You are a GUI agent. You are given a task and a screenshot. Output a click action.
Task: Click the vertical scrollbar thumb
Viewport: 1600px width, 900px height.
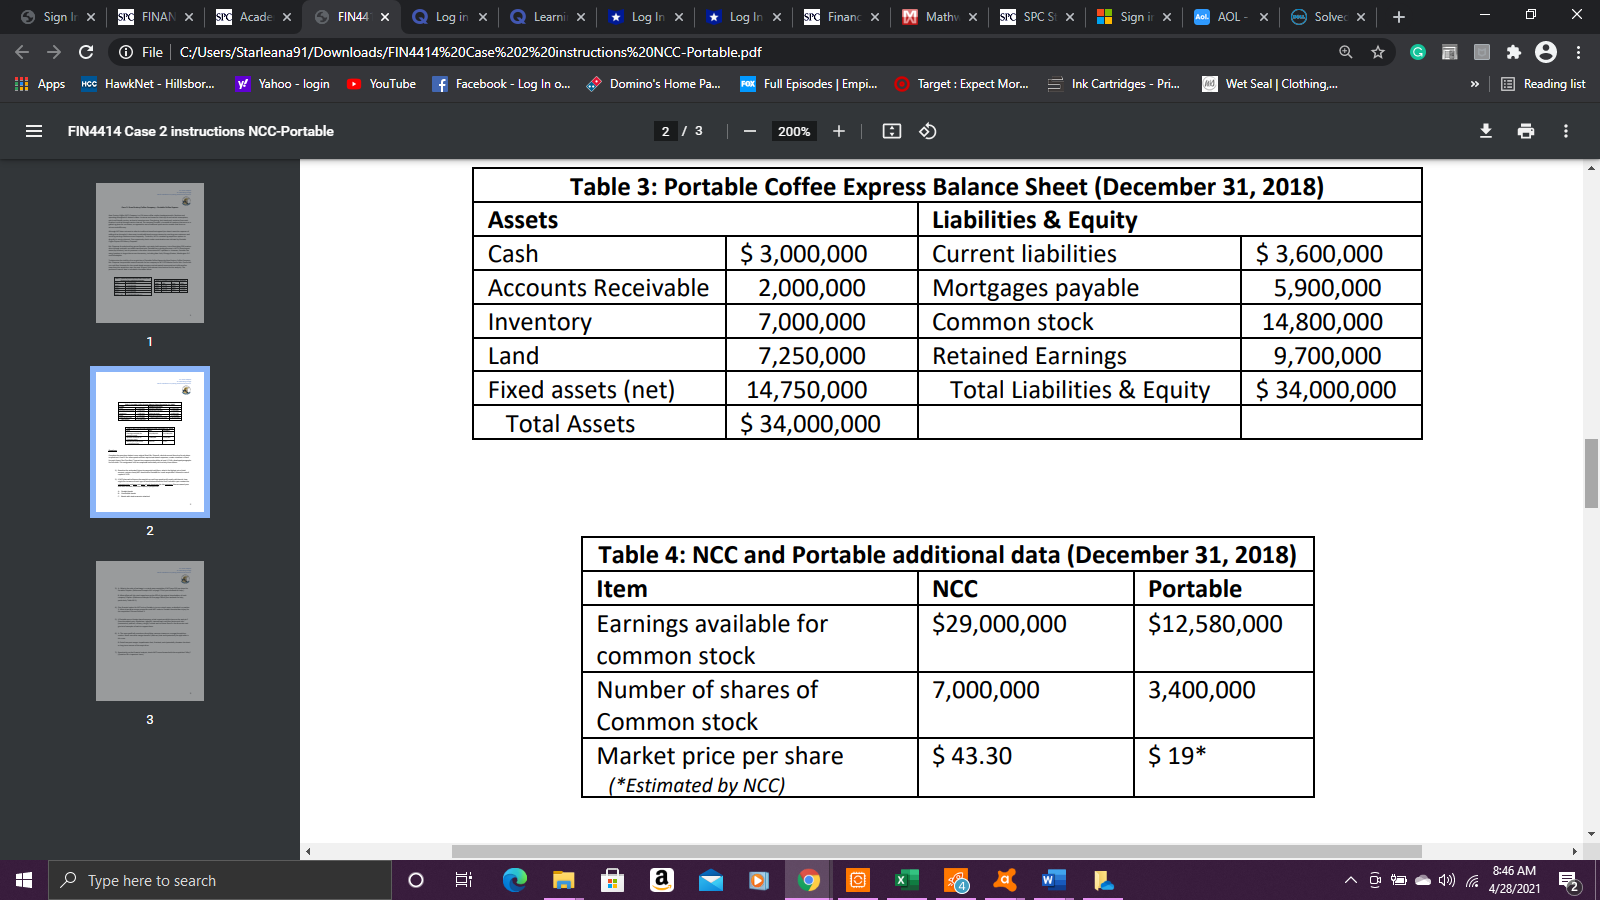click(x=1591, y=473)
